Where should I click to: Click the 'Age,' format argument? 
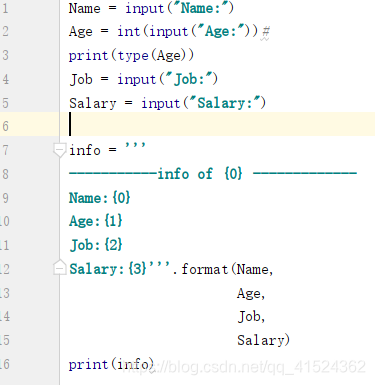pos(251,294)
